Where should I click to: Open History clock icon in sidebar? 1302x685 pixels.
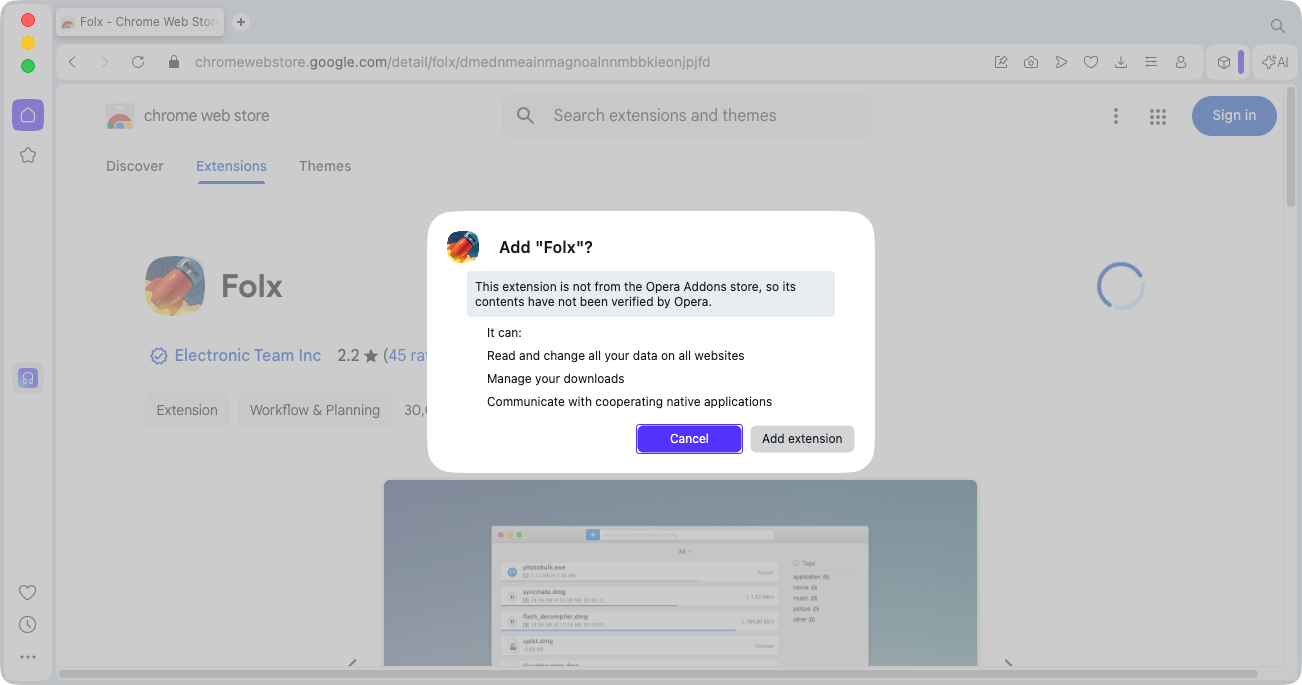point(28,625)
